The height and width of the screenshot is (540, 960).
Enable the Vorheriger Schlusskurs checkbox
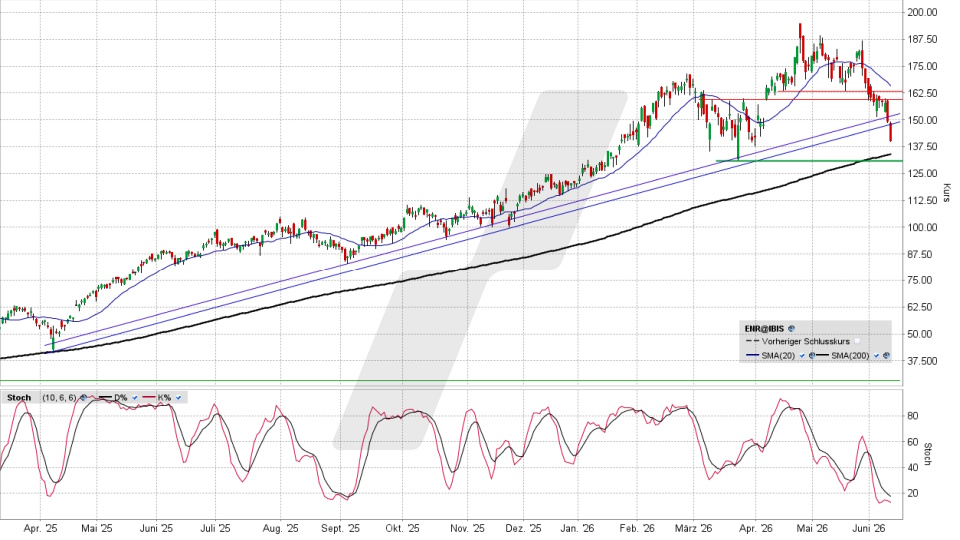click(857, 342)
